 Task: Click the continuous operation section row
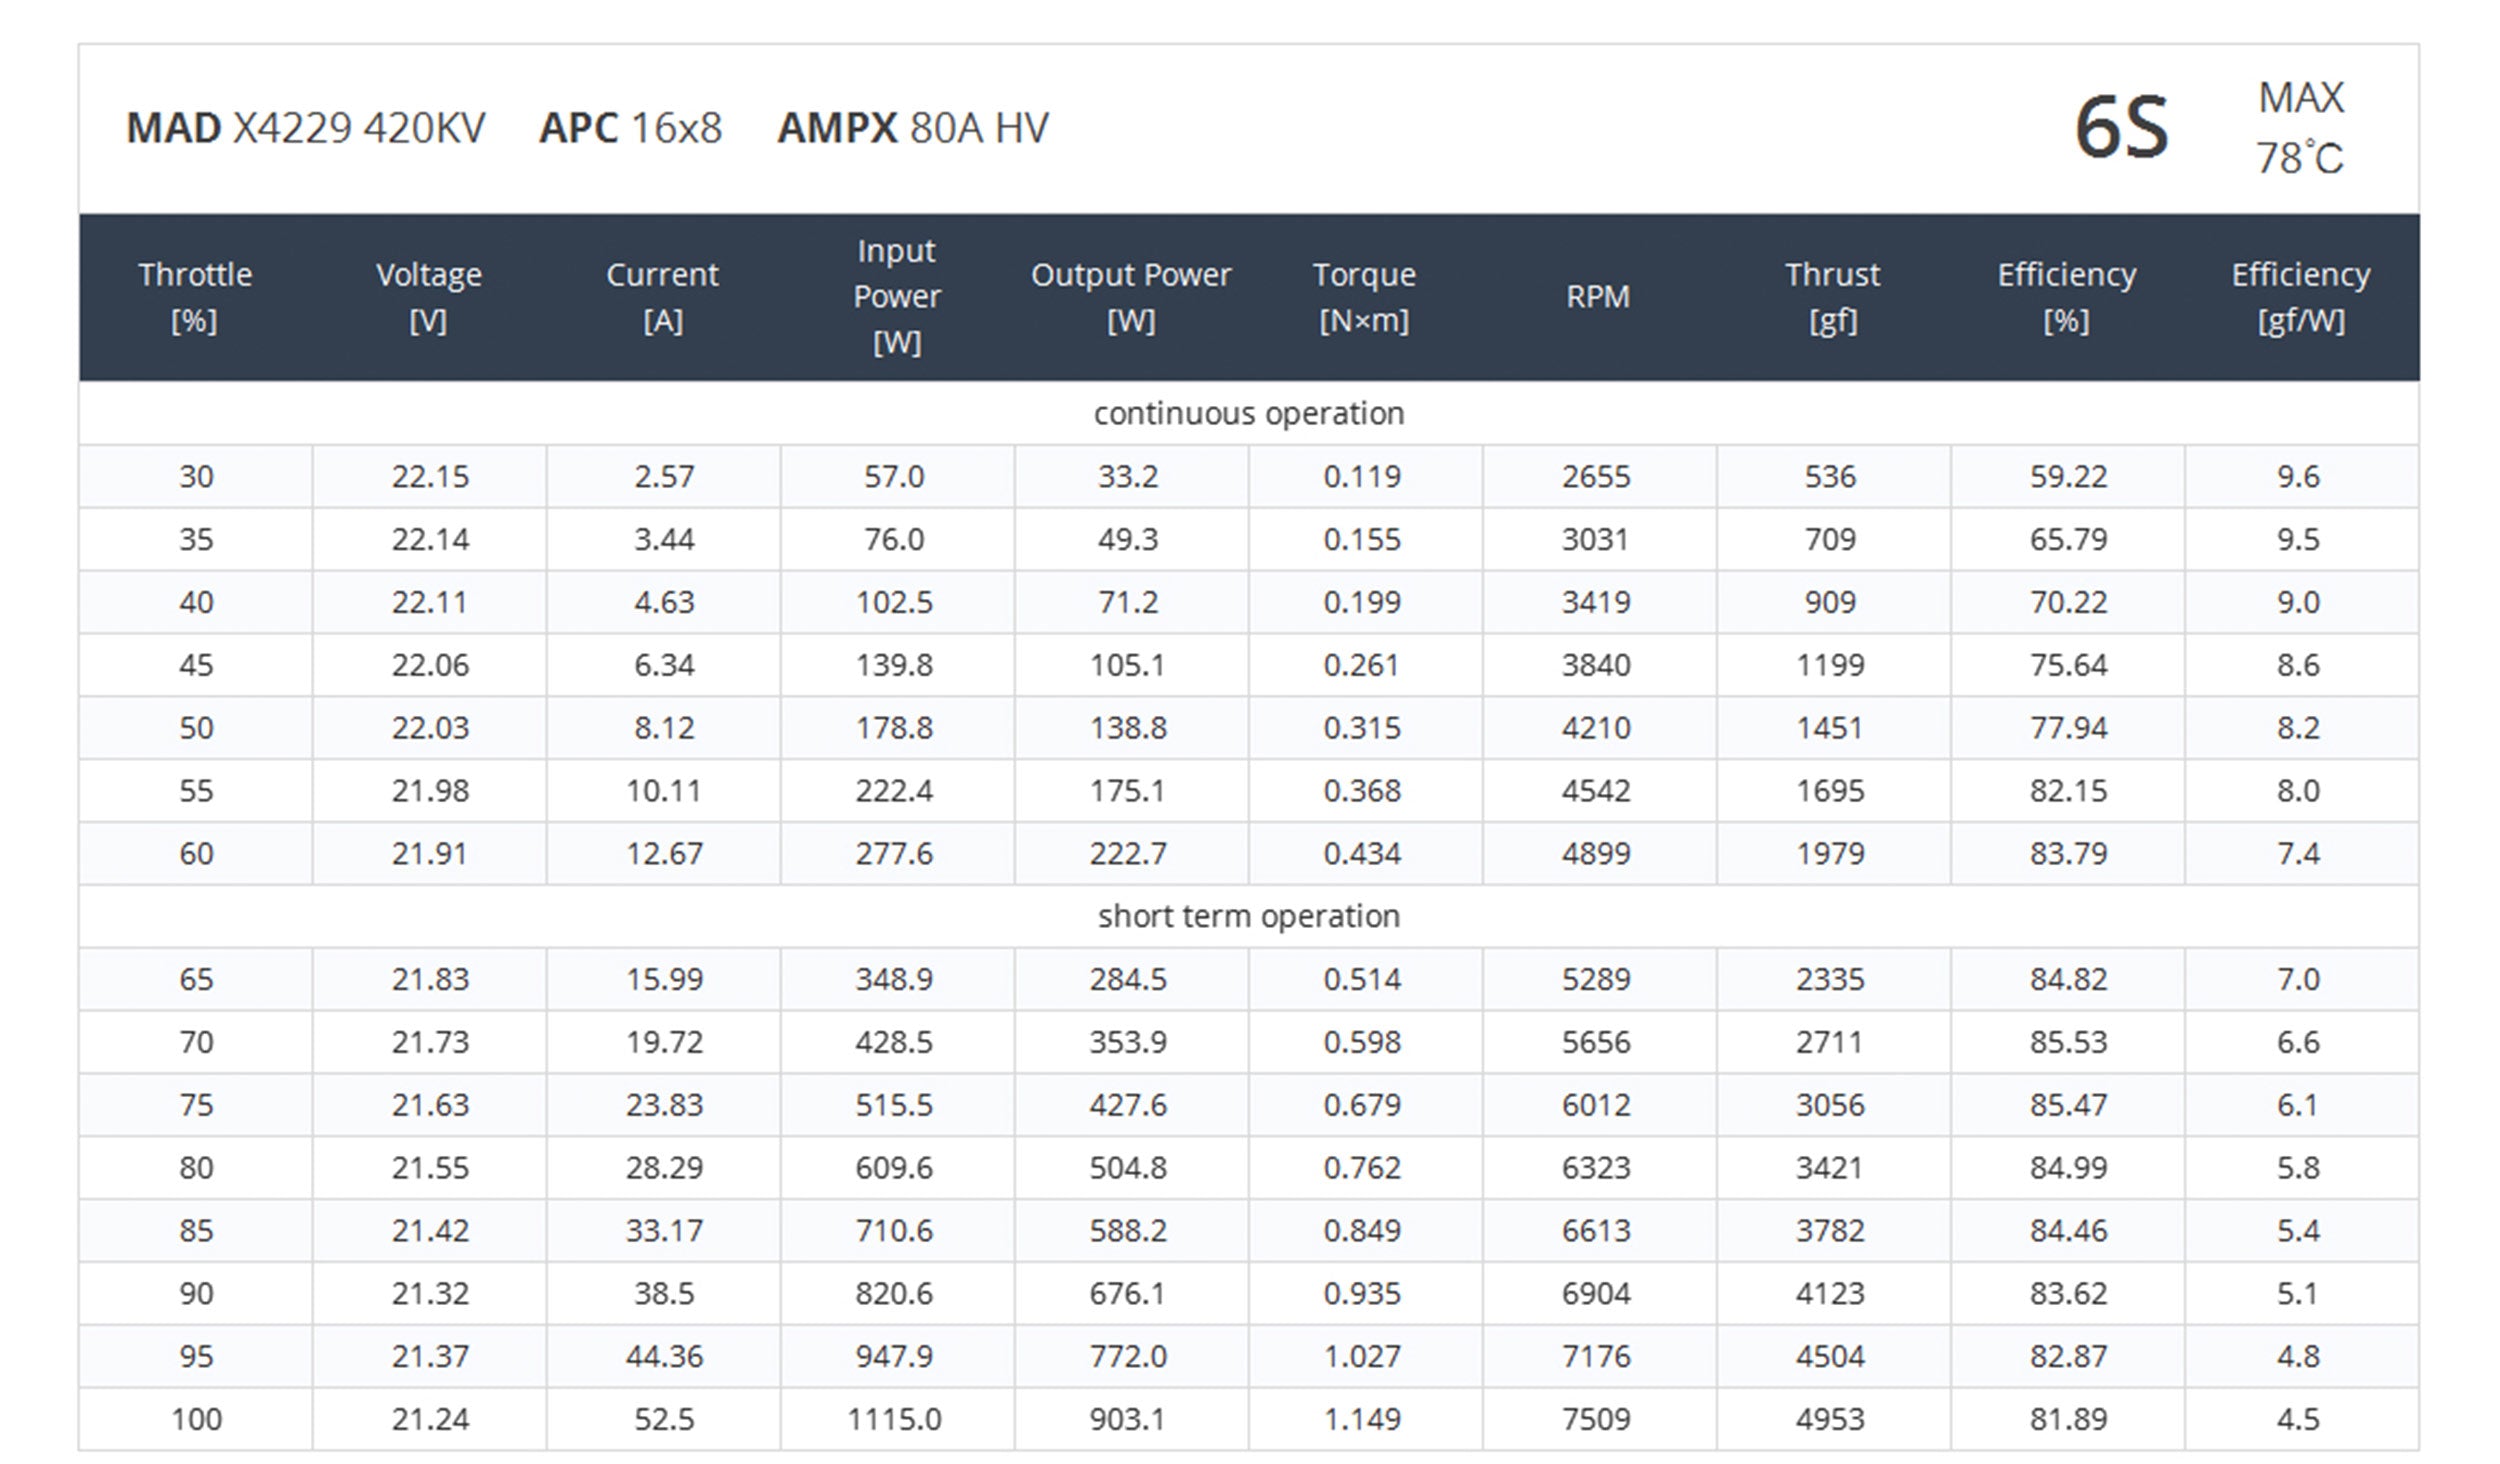pos(1249,413)
